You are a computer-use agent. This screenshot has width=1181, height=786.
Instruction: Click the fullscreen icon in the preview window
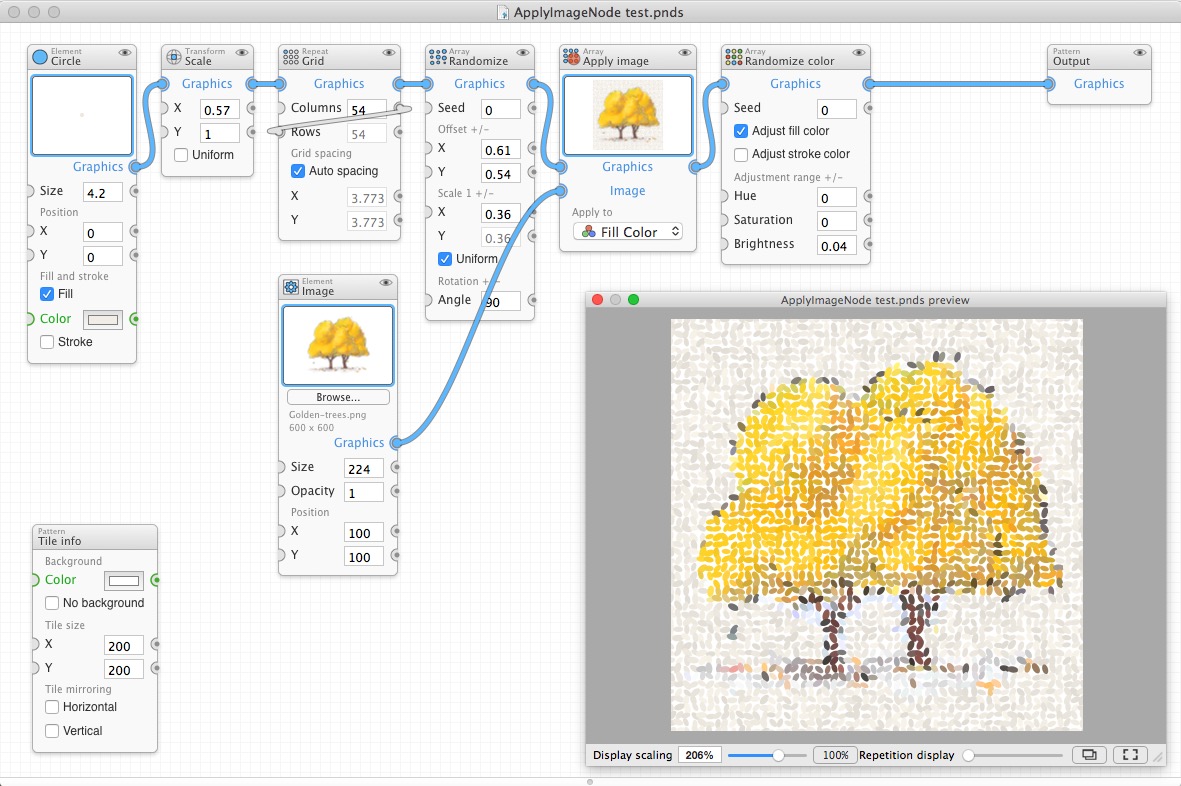point(1130,755)
